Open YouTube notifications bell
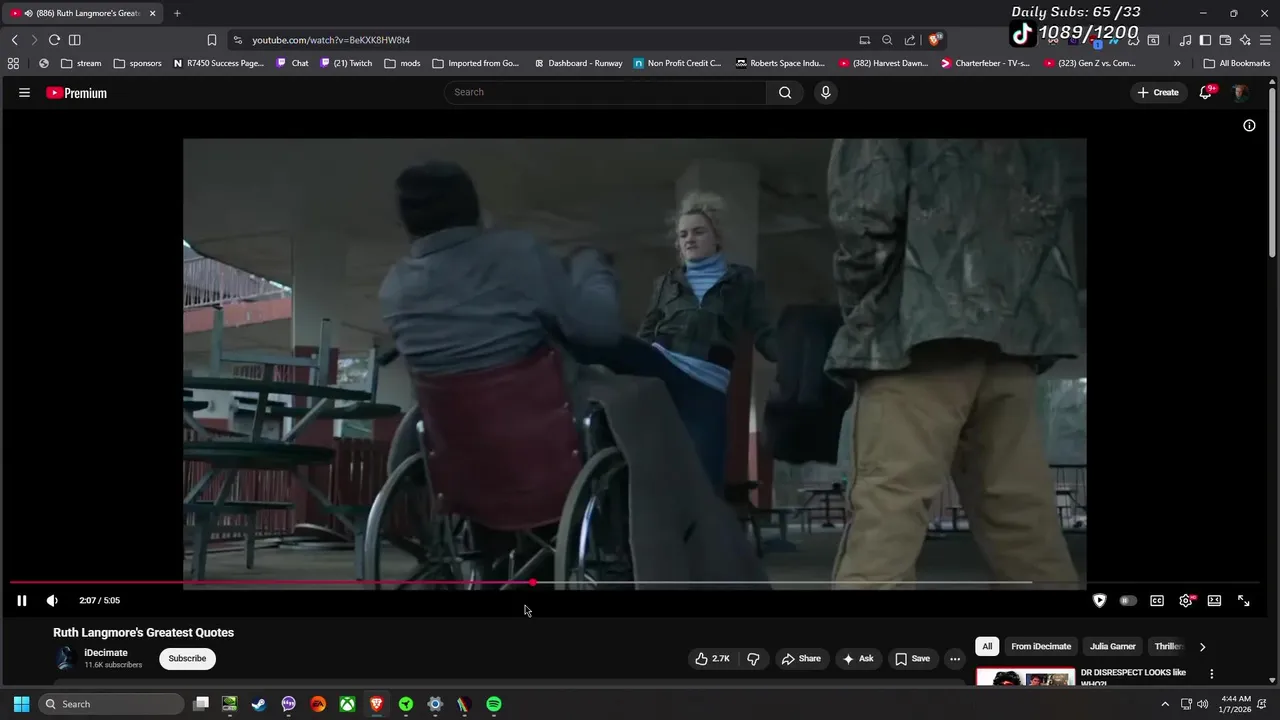Image resolution: width=1280 pixels, height=720 pixels. (x=1206, y=92)
